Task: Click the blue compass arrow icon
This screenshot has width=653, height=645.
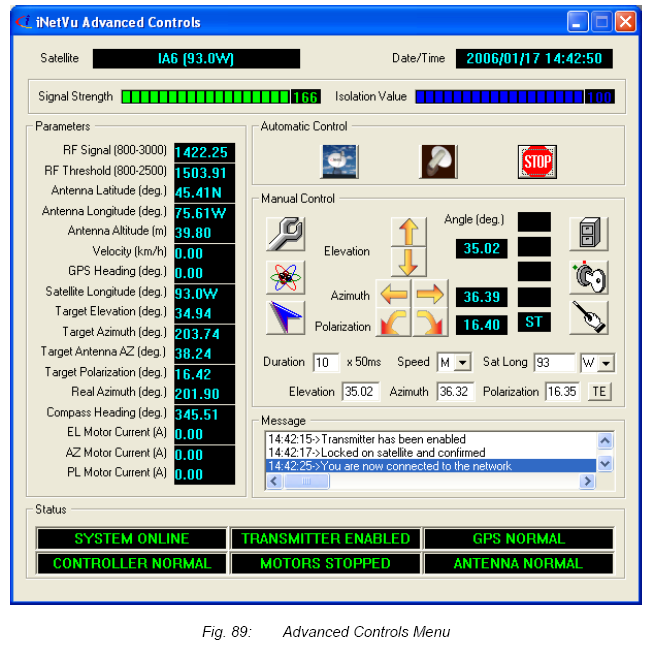Action: [x=285, y=318]
